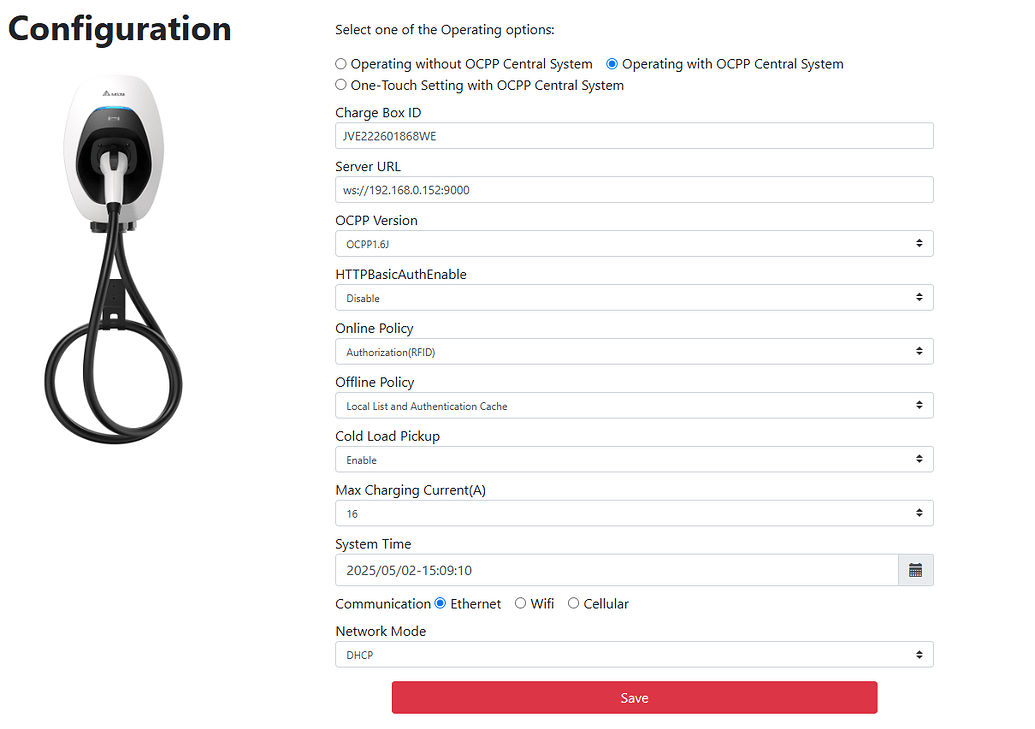
Task: Choose Cellular communication option
Action: [573, 603]
